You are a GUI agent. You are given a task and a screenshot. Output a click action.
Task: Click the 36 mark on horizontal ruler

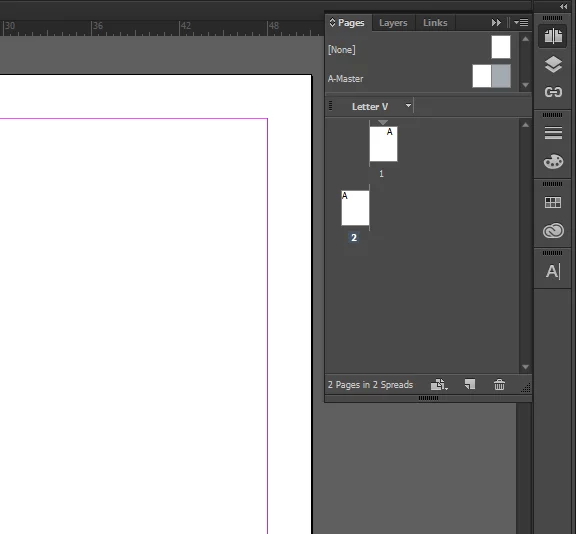click(98, 26)
